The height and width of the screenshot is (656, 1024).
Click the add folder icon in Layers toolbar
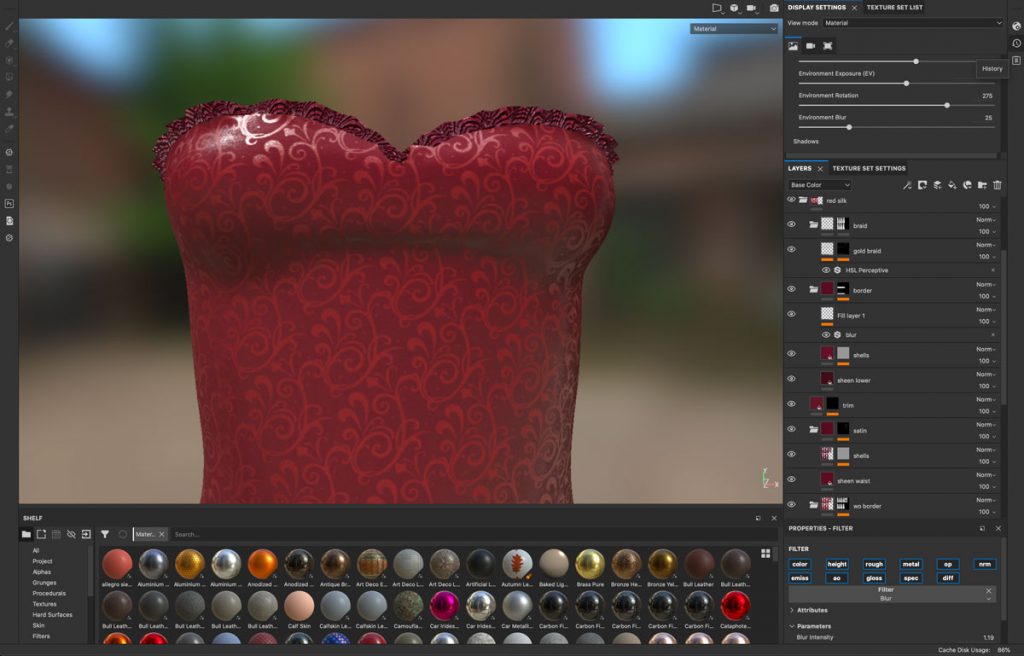point(982,185)
